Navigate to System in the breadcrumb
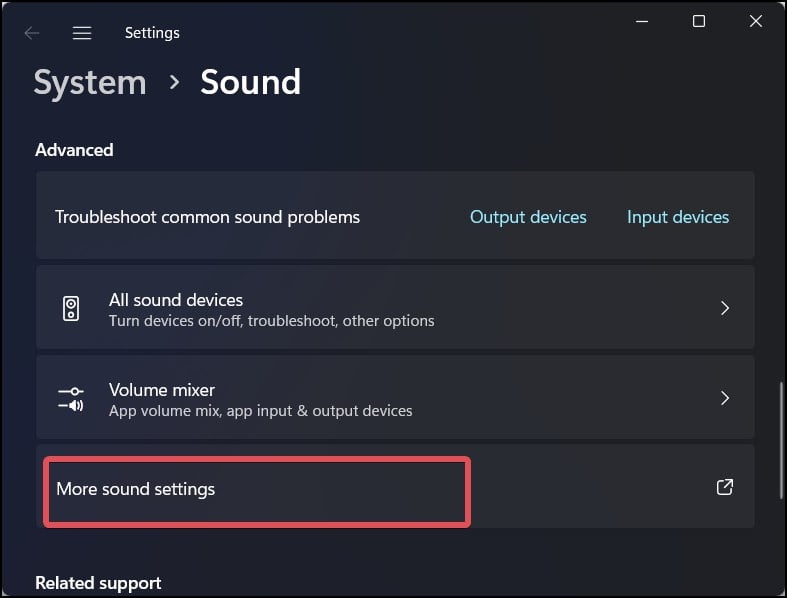Screen dimensions: 787x598 90,83
